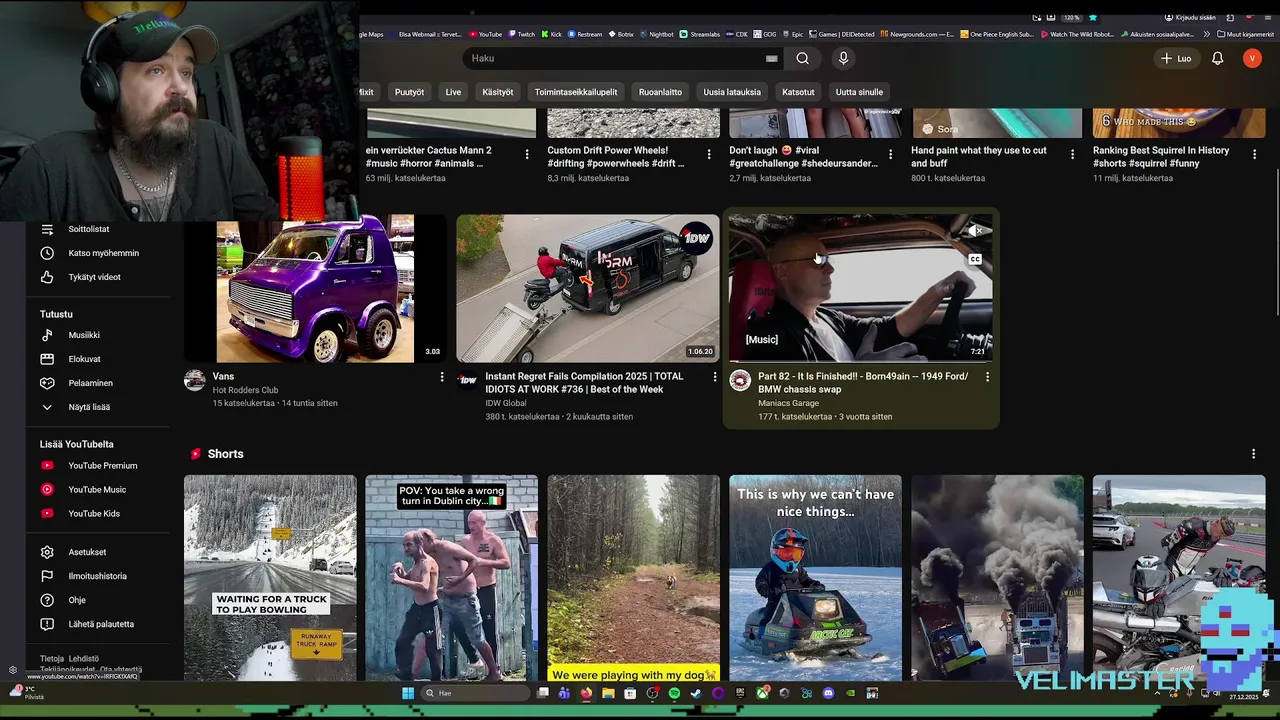Viewport: 1280px width, 720px height.
Task: Open options for Hand paint short
Action: click(x=1072, y=154)
